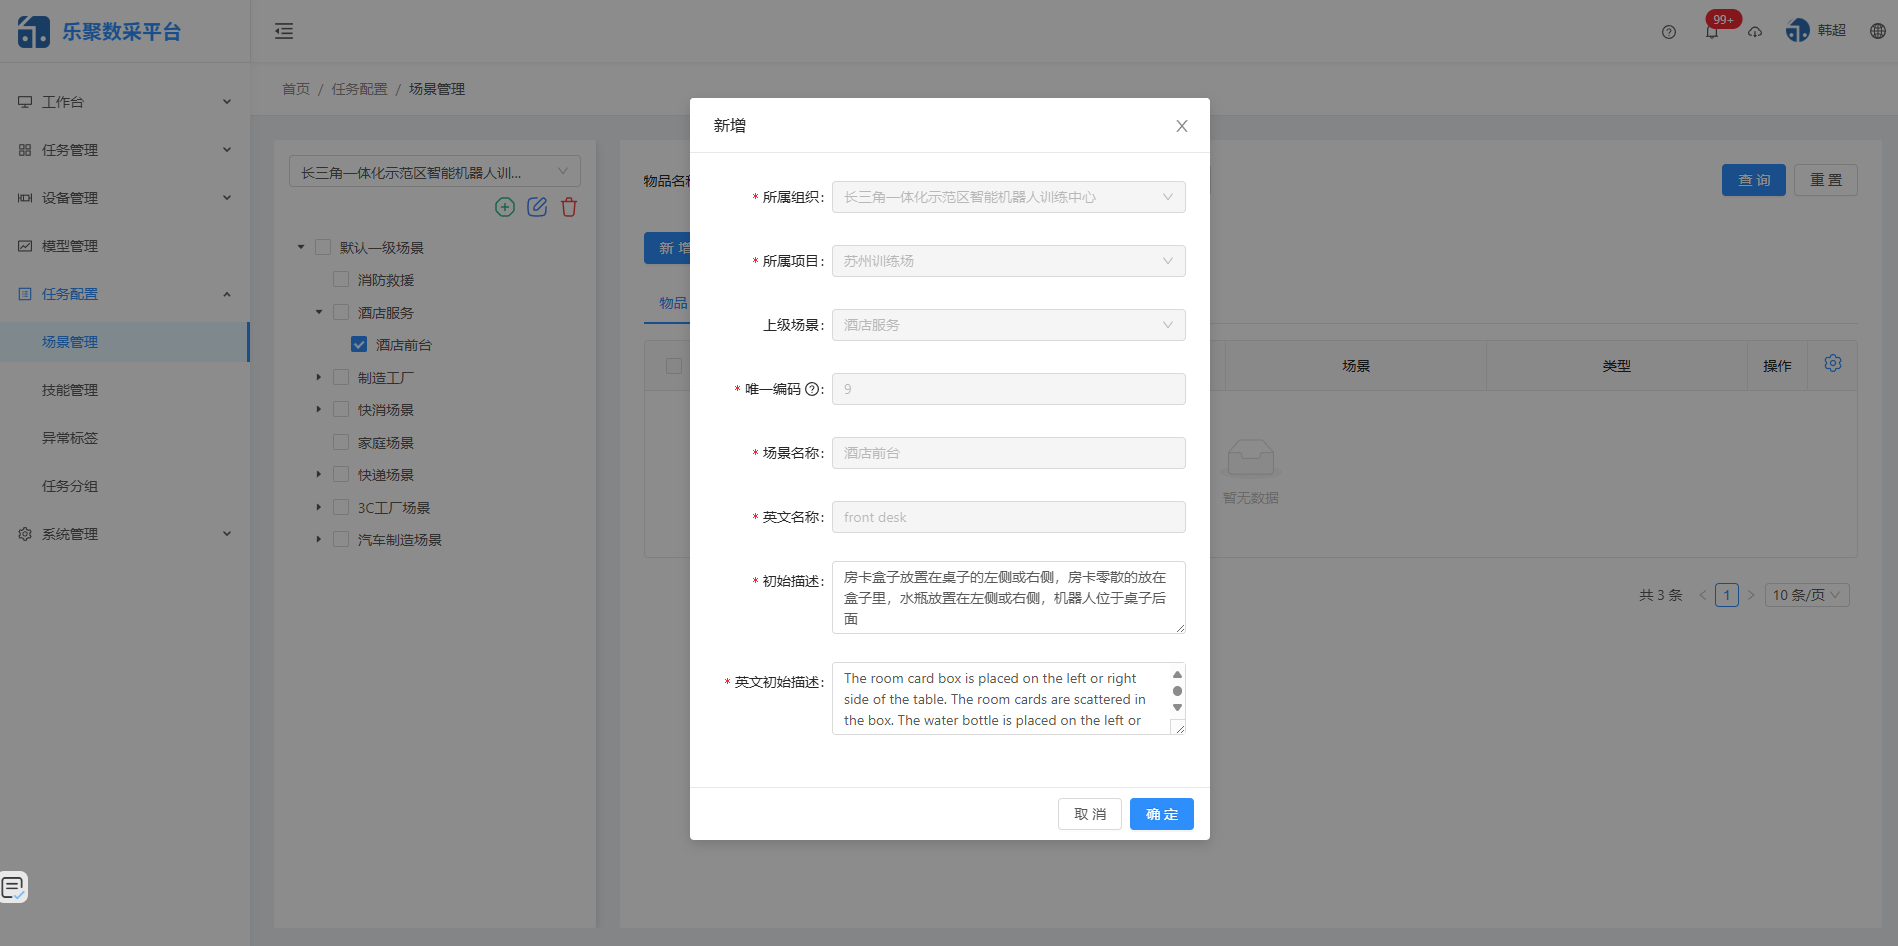Click page 1 in the pagination

[x=1727, y=594]
